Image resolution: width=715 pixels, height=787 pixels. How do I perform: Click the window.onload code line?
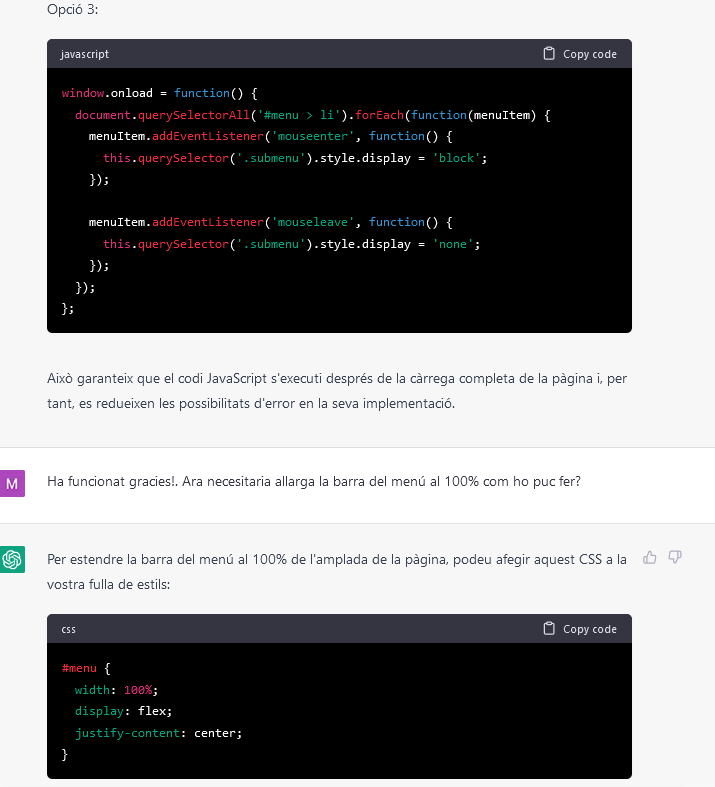160,93
